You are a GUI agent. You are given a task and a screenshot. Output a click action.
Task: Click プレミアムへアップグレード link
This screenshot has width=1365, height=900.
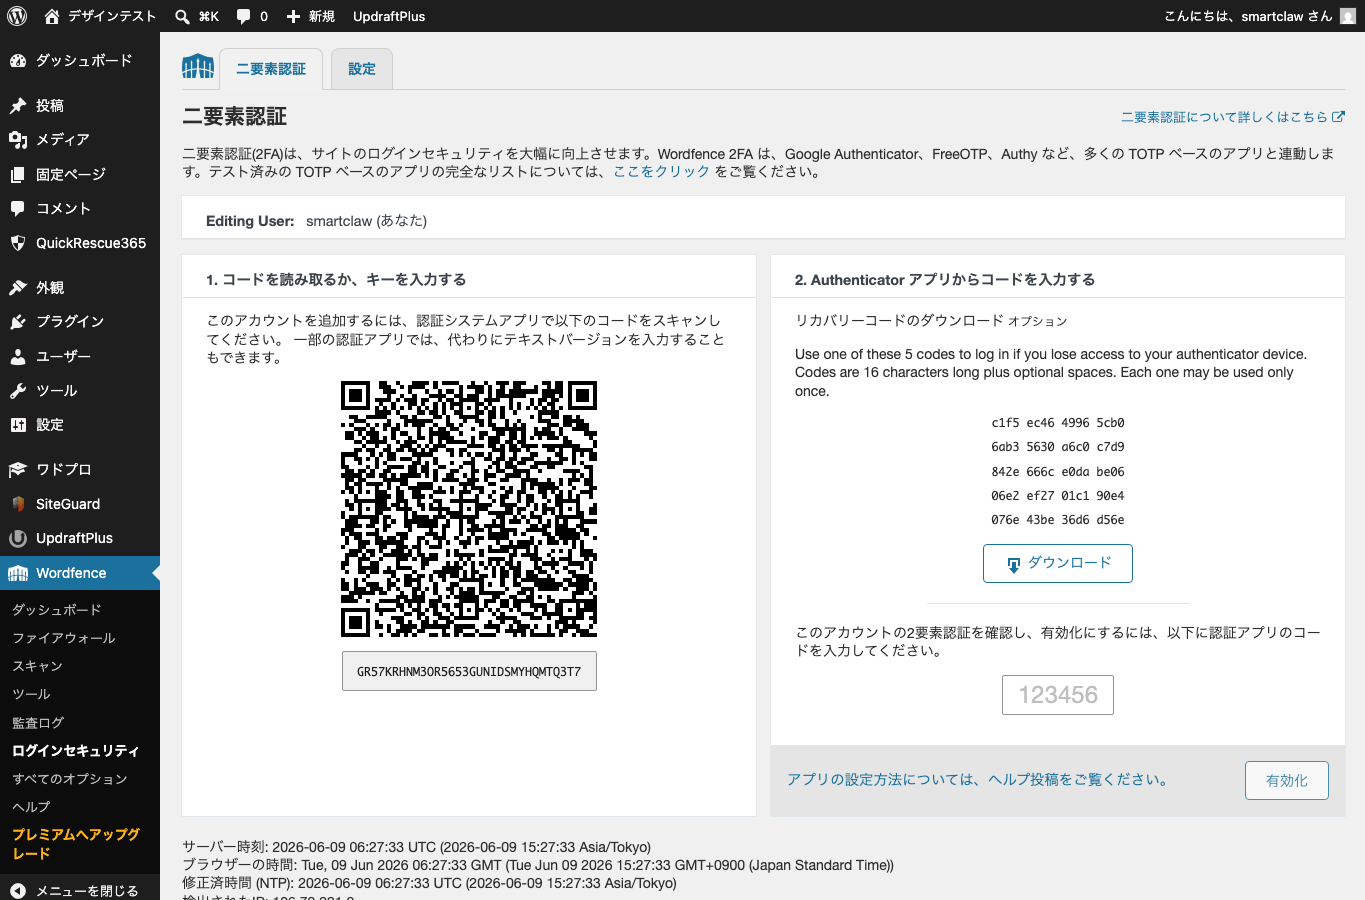pyautogui.click(x=76, y=844)
